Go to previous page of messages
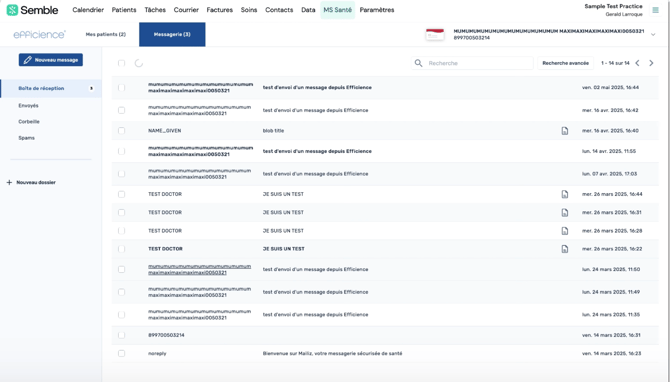The height and width of the screenshot is (382, 670). tap(638, 63)
